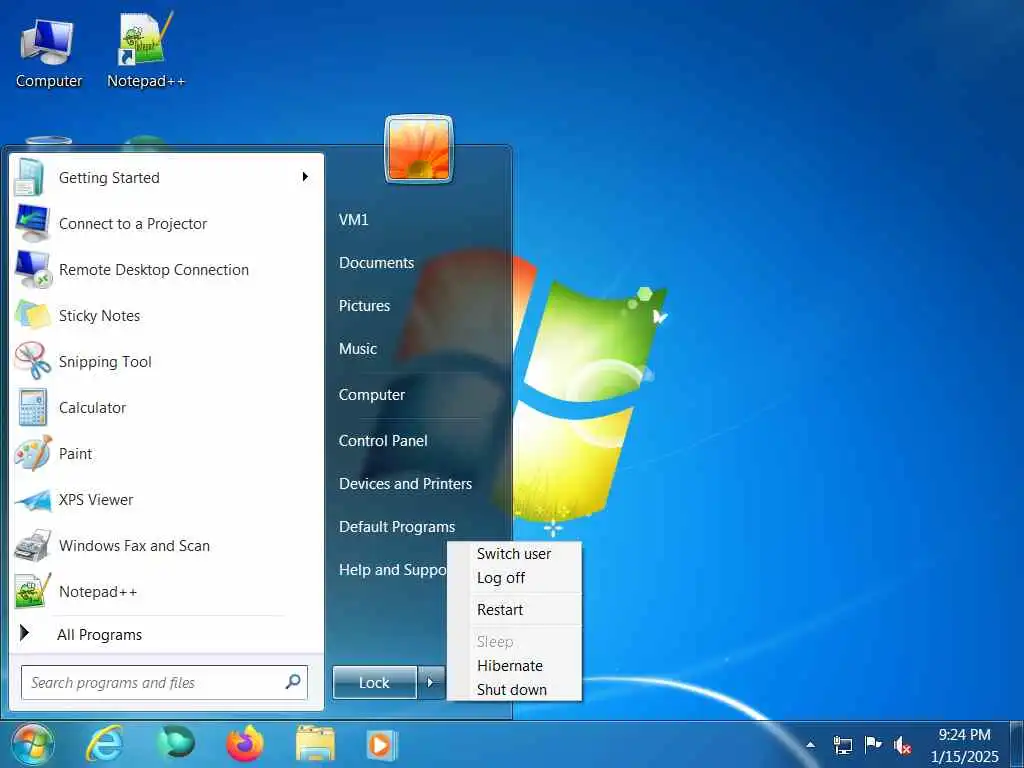
Task: Click the clock showing 9:24 PM
Action: pyautogui.click(x=964, y=735)
